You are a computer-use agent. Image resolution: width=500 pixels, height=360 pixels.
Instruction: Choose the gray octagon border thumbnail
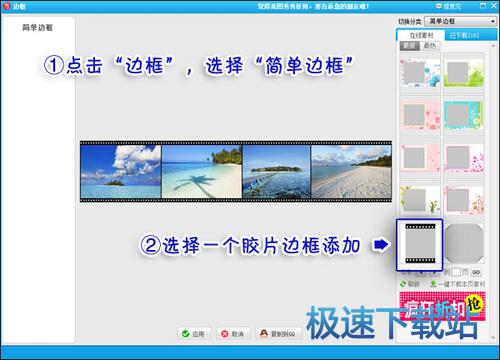tap(464, 244)
